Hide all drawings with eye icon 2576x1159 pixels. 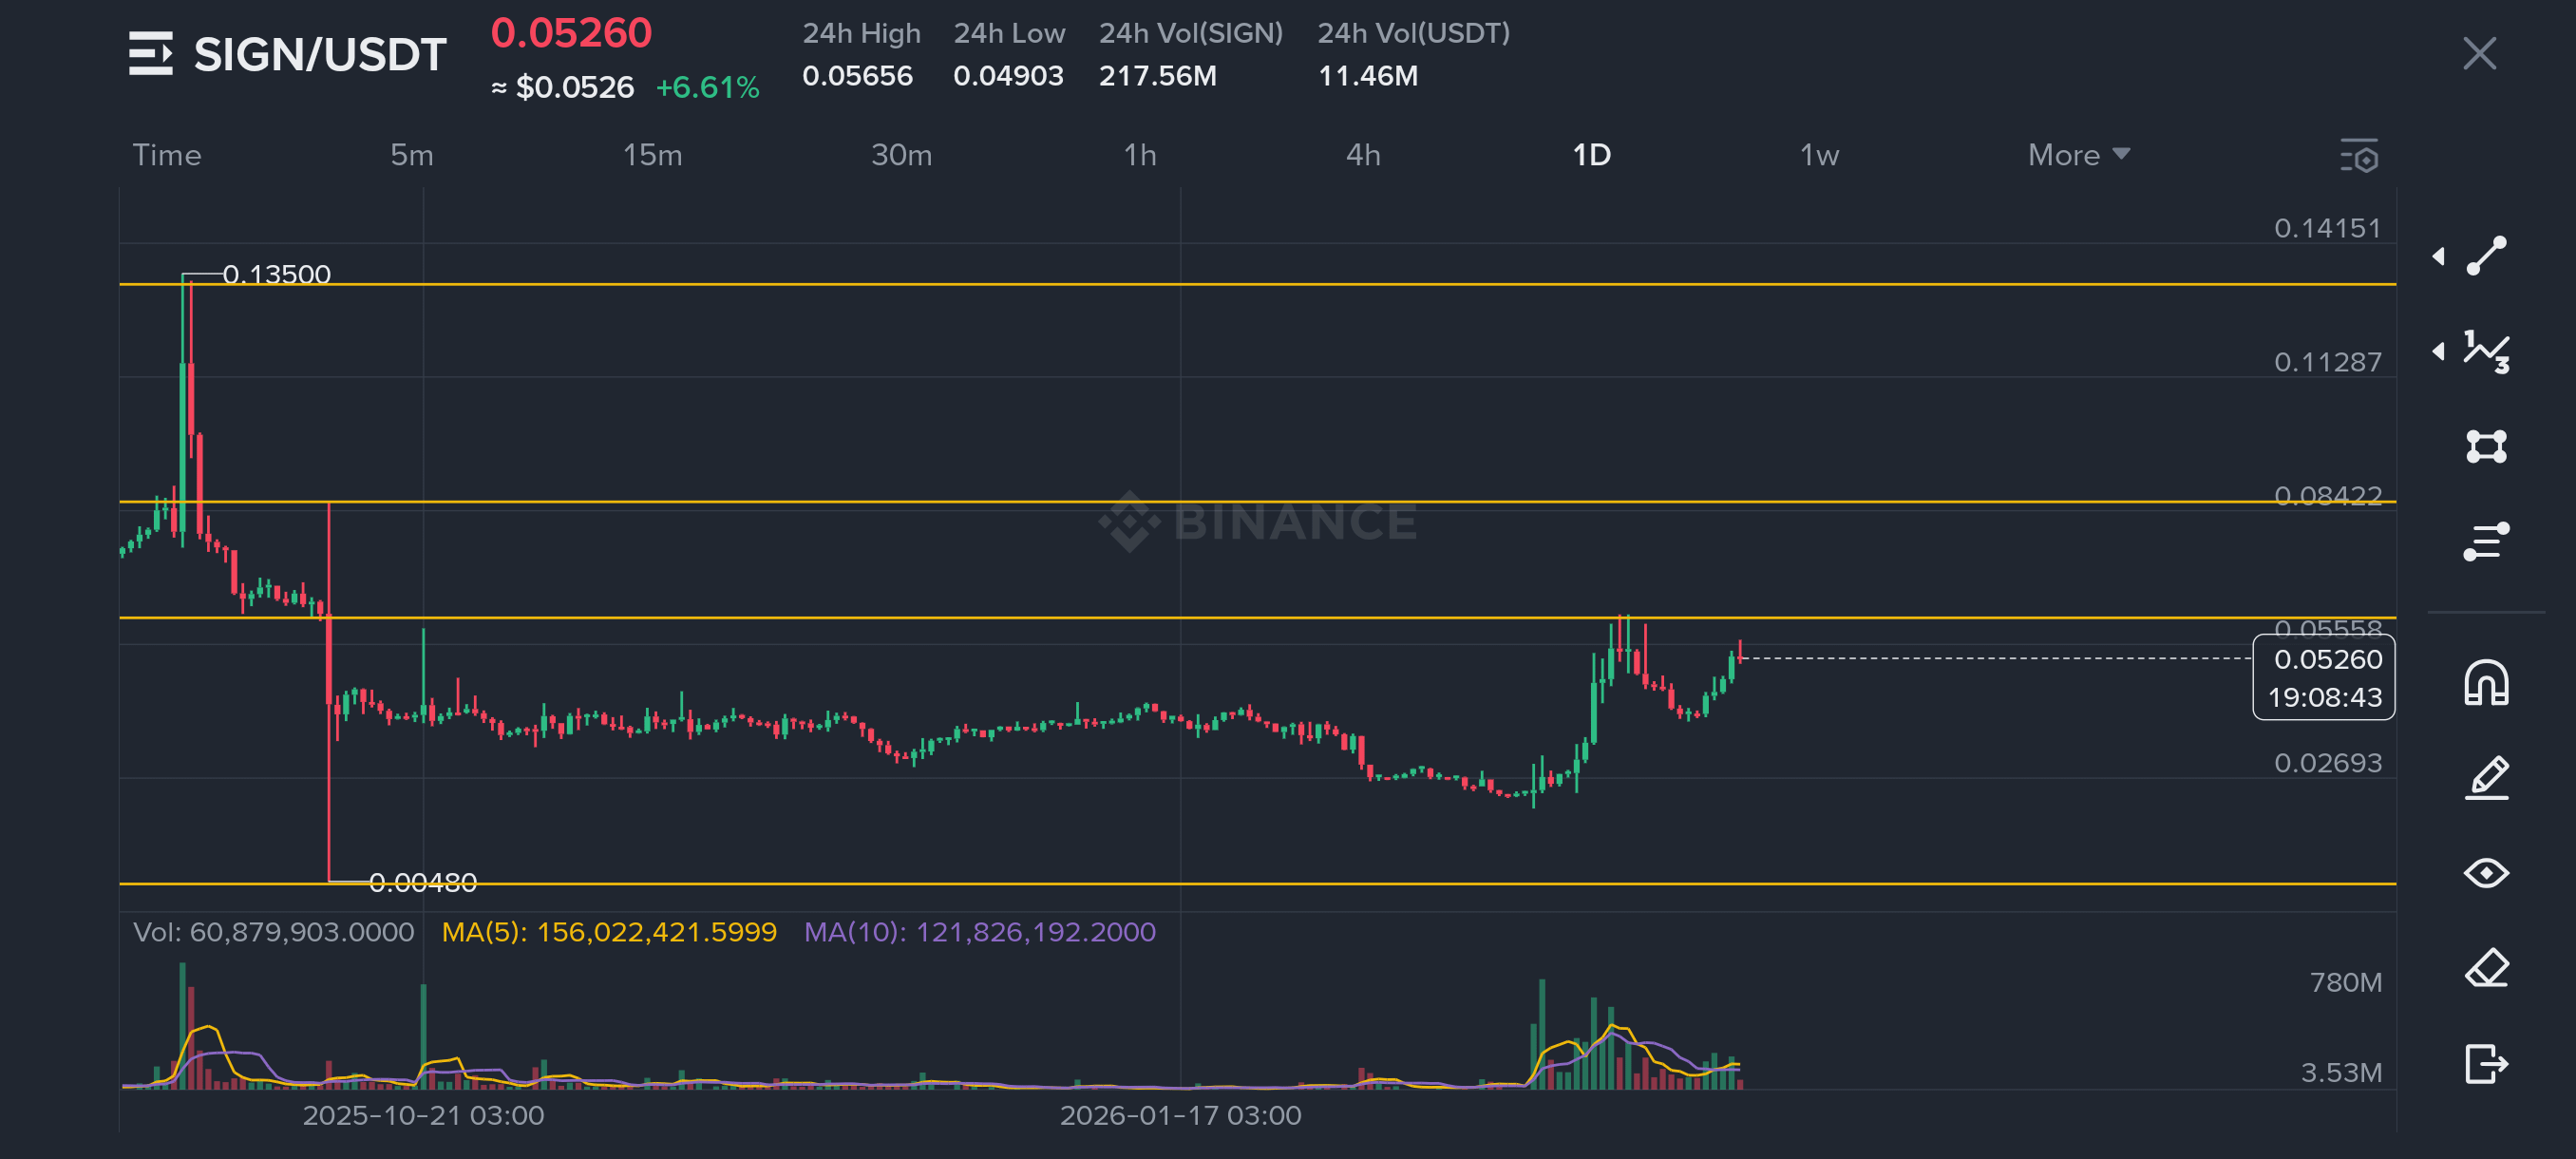point(2486,873)
